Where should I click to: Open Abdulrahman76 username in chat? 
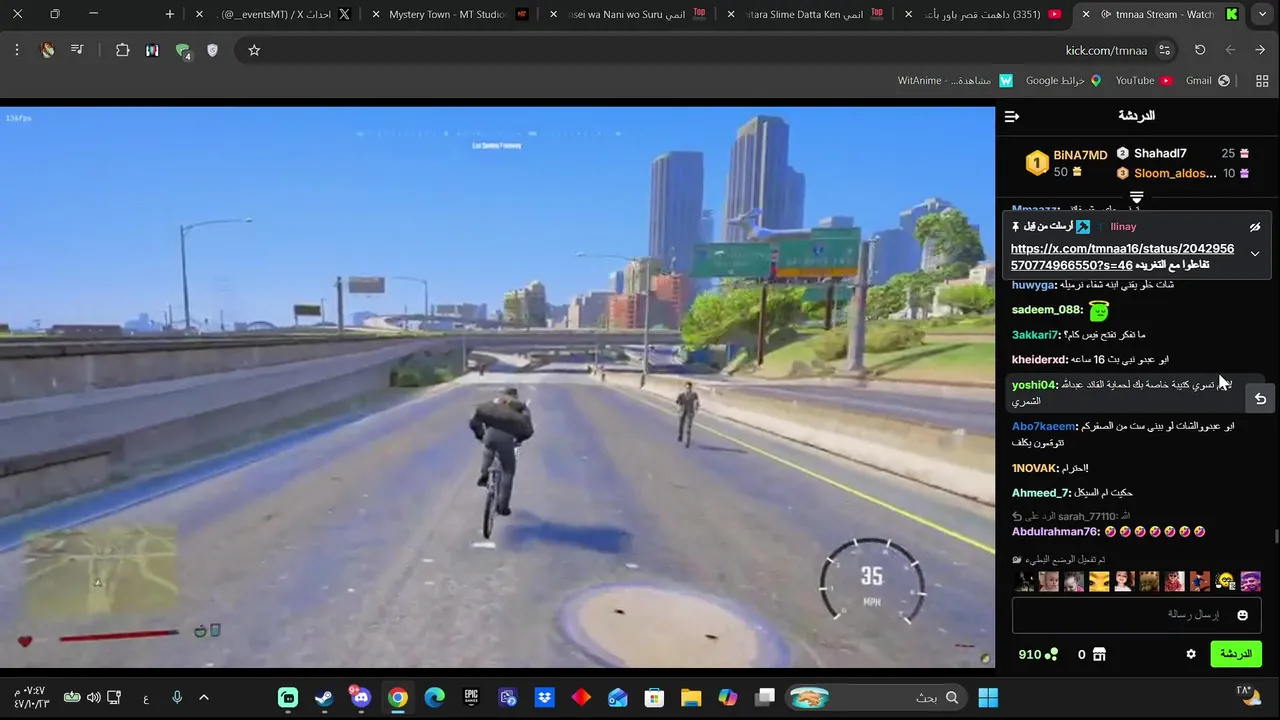click(1055, 532)
